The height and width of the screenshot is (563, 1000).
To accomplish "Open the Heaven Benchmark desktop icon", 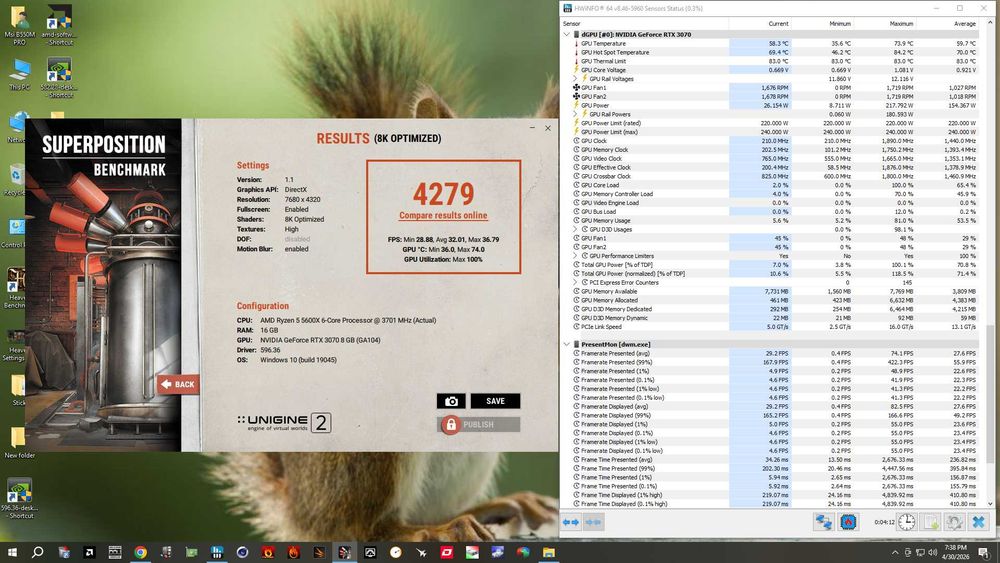I will [15, 288].
